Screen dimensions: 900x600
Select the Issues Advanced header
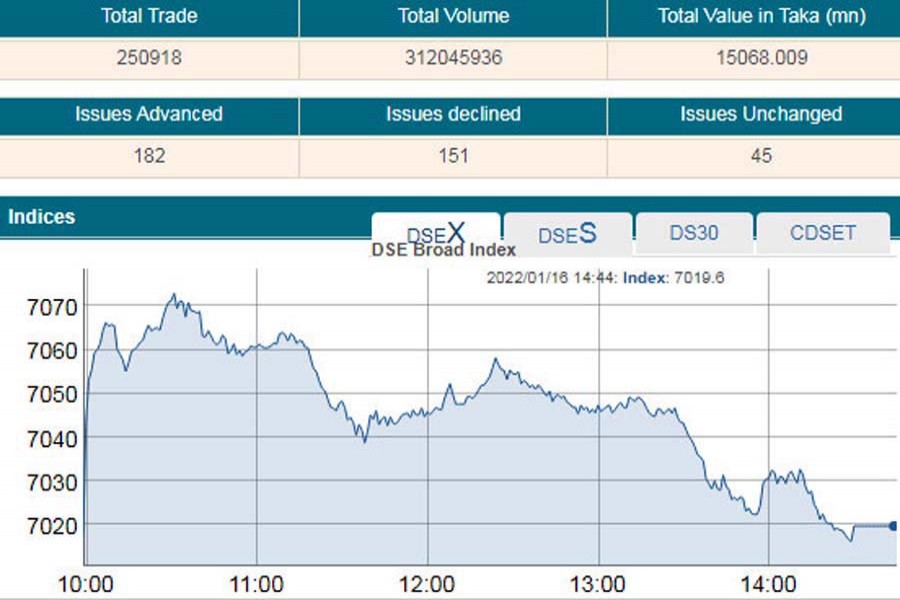click(149, 114)
